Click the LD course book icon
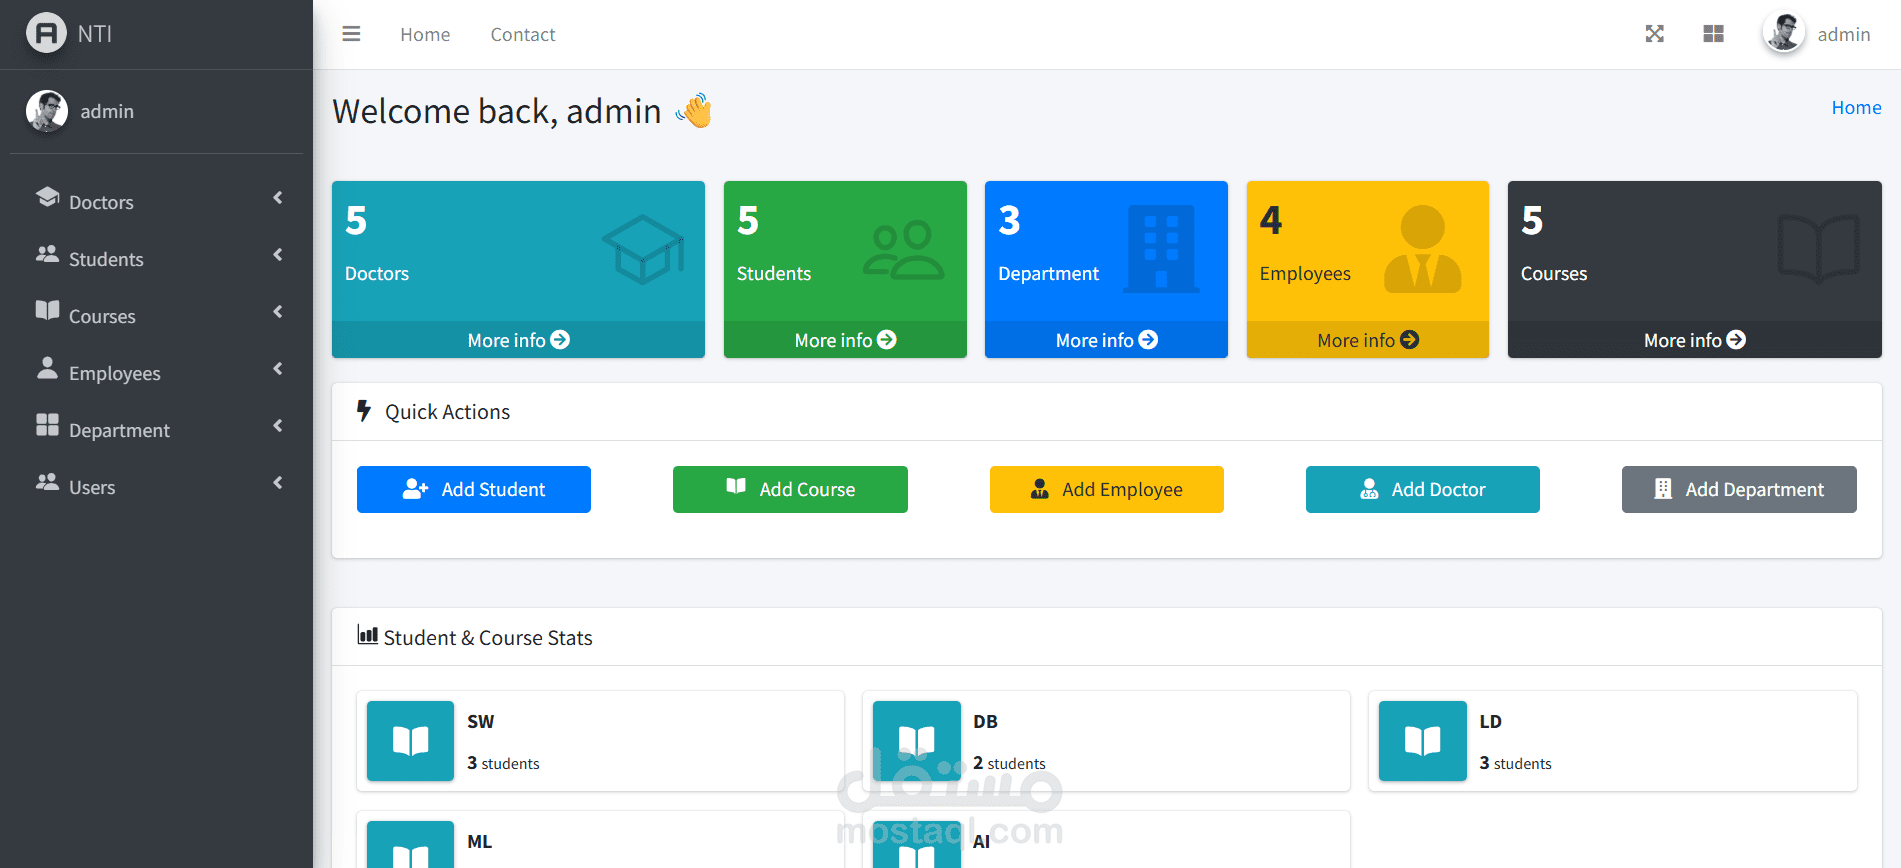 (1422, 741)
